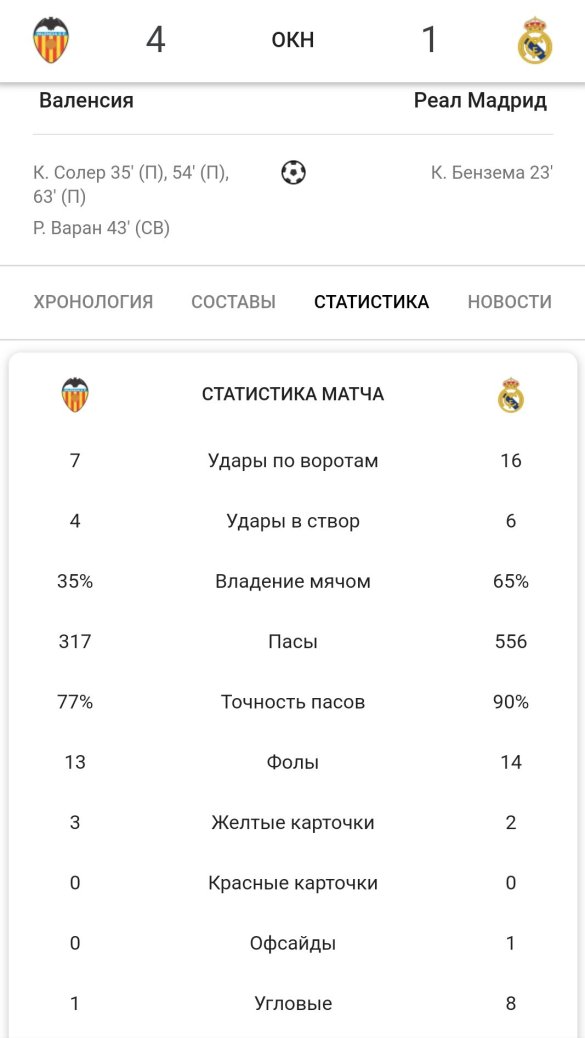The image size is (585, 1038).
Task: Tap the ОКН match status label
Action: point(292,40)
